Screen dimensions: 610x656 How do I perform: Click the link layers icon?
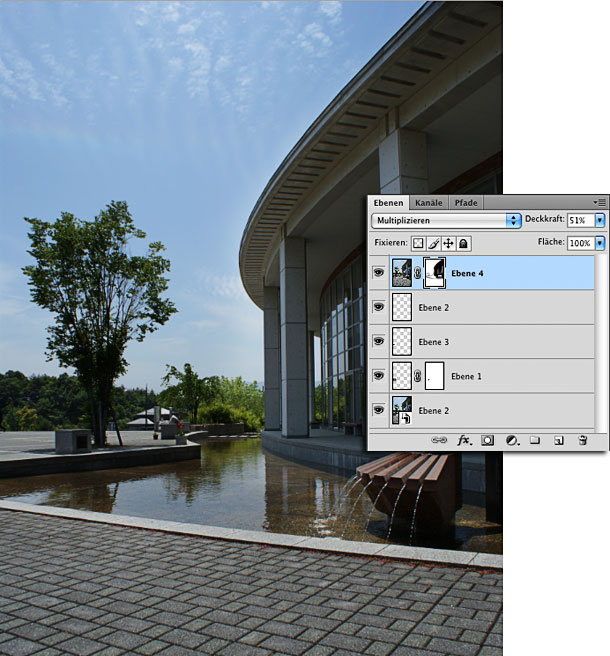coord(439,440)
